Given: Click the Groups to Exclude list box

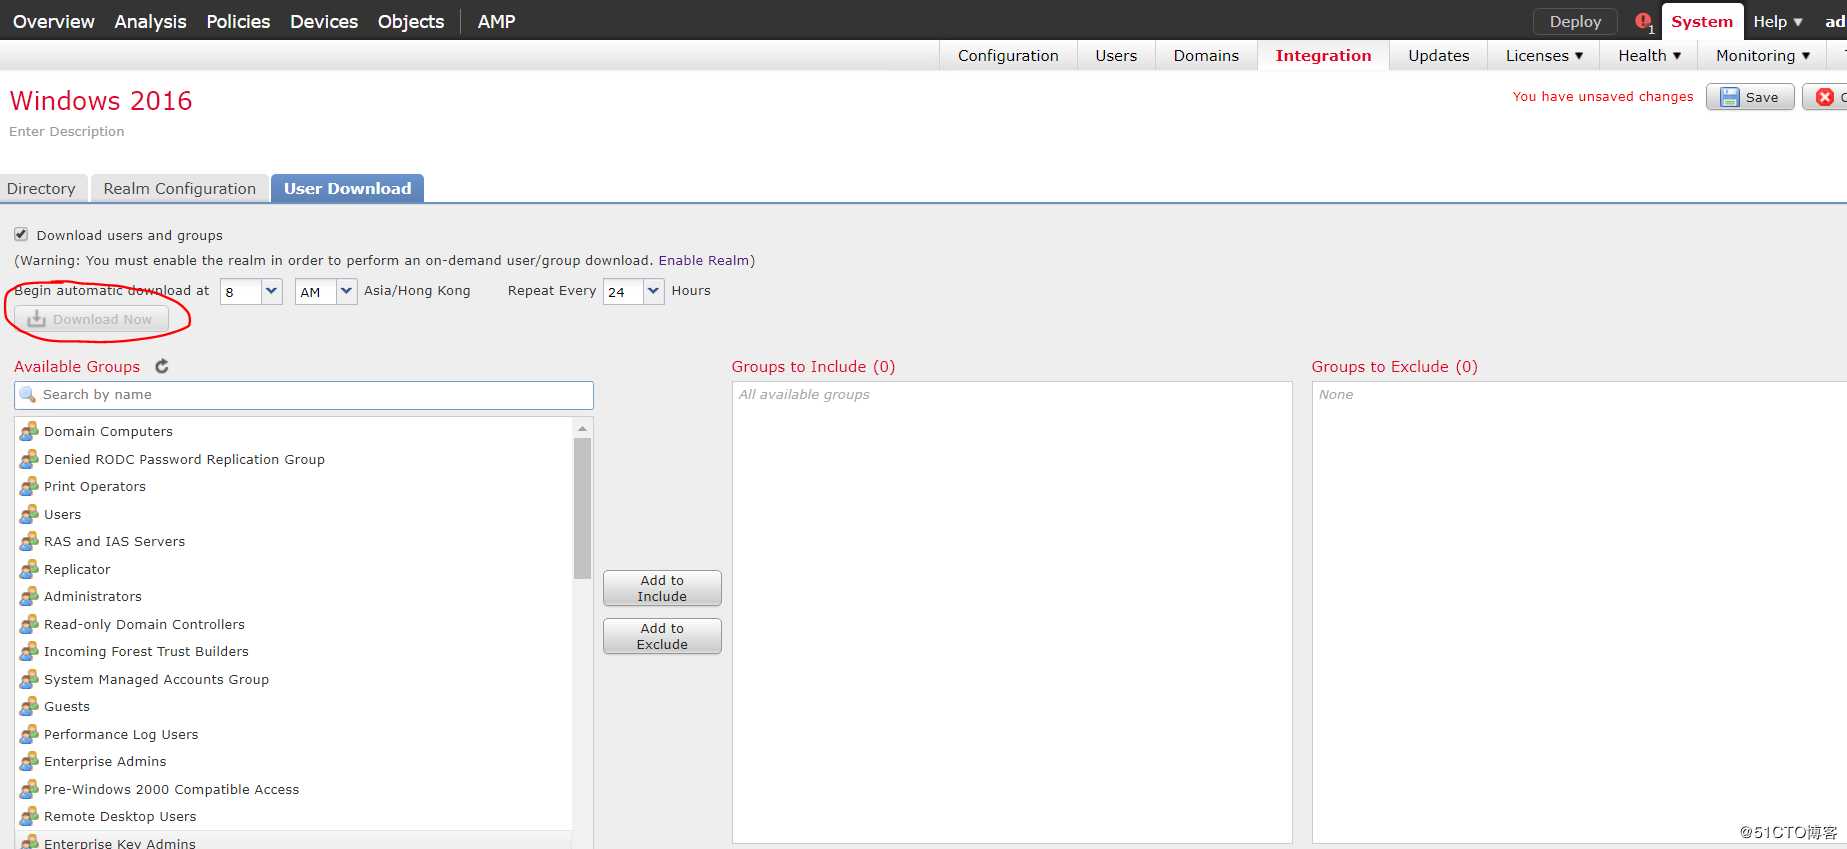Looking at the screenshot, I should coord(1579,612).
